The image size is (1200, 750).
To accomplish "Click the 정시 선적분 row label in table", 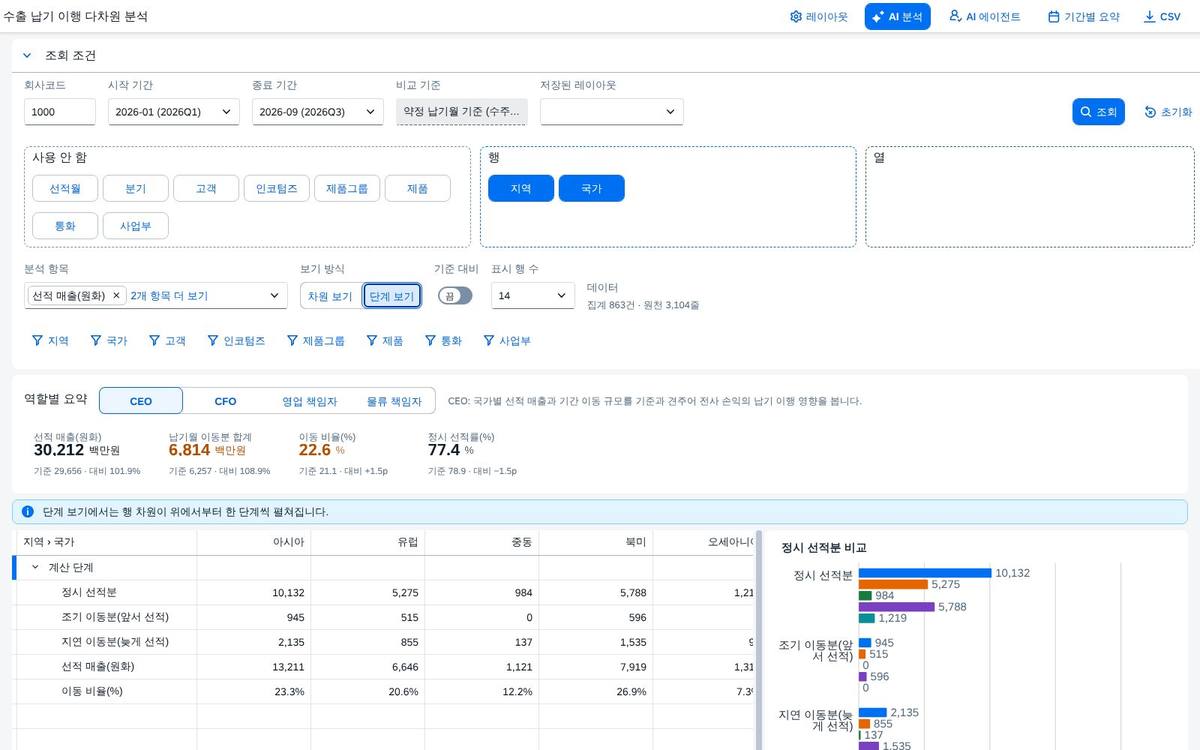I will pos(89,592).
